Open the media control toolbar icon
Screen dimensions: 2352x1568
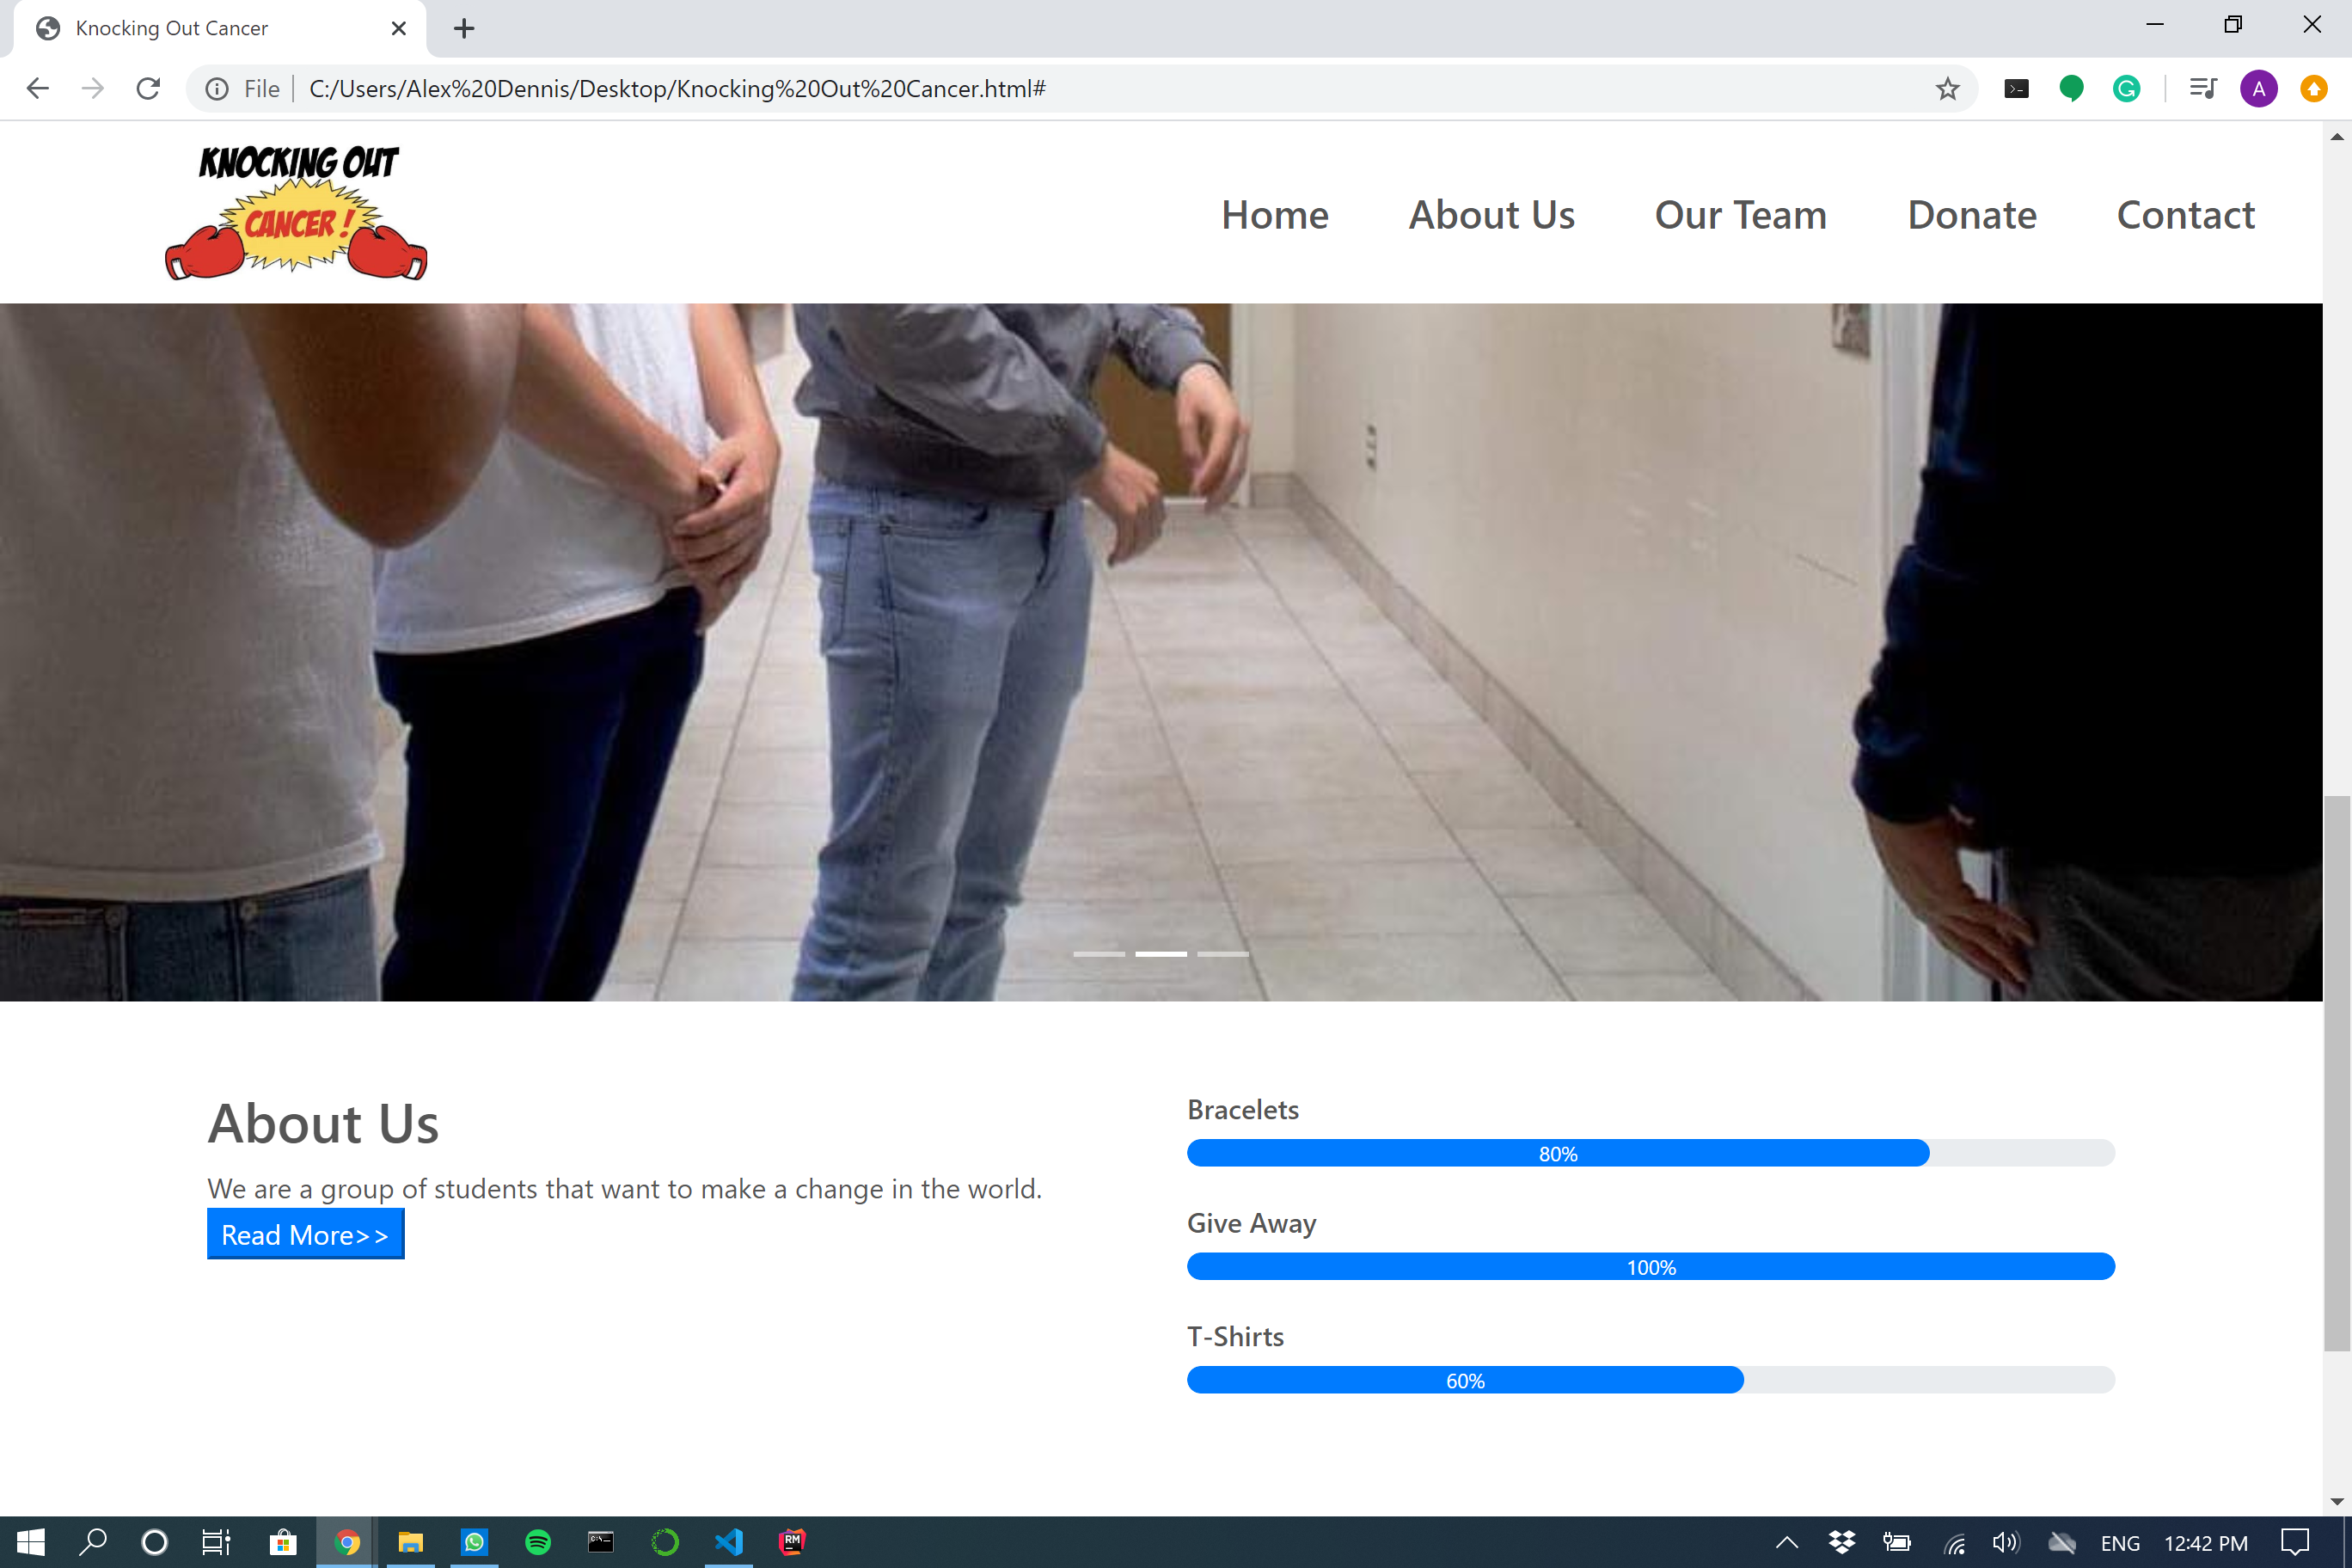coord(2202,89)
